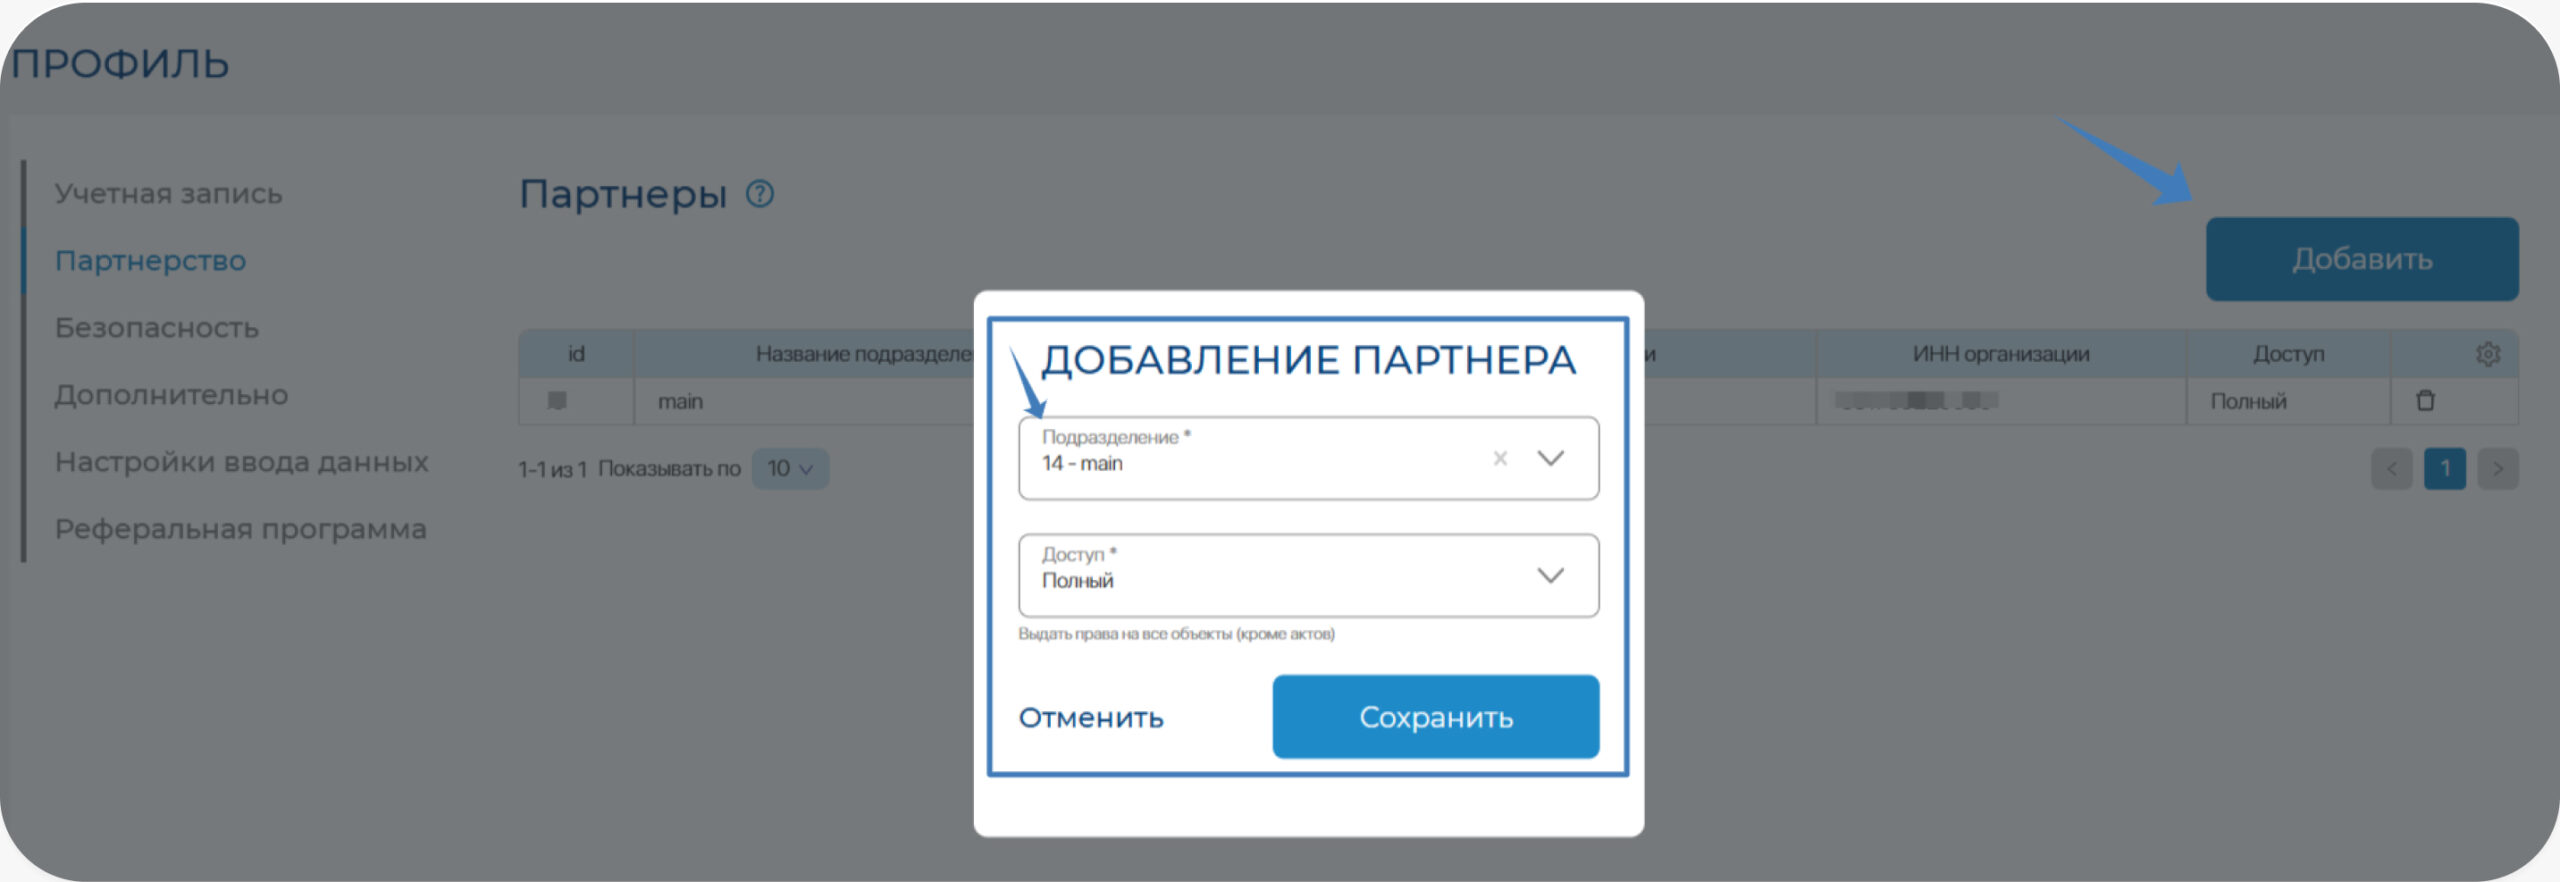The image size is (2560, 882).
Task: Open Партнерство section in sidebar
Action: [150, 261]
